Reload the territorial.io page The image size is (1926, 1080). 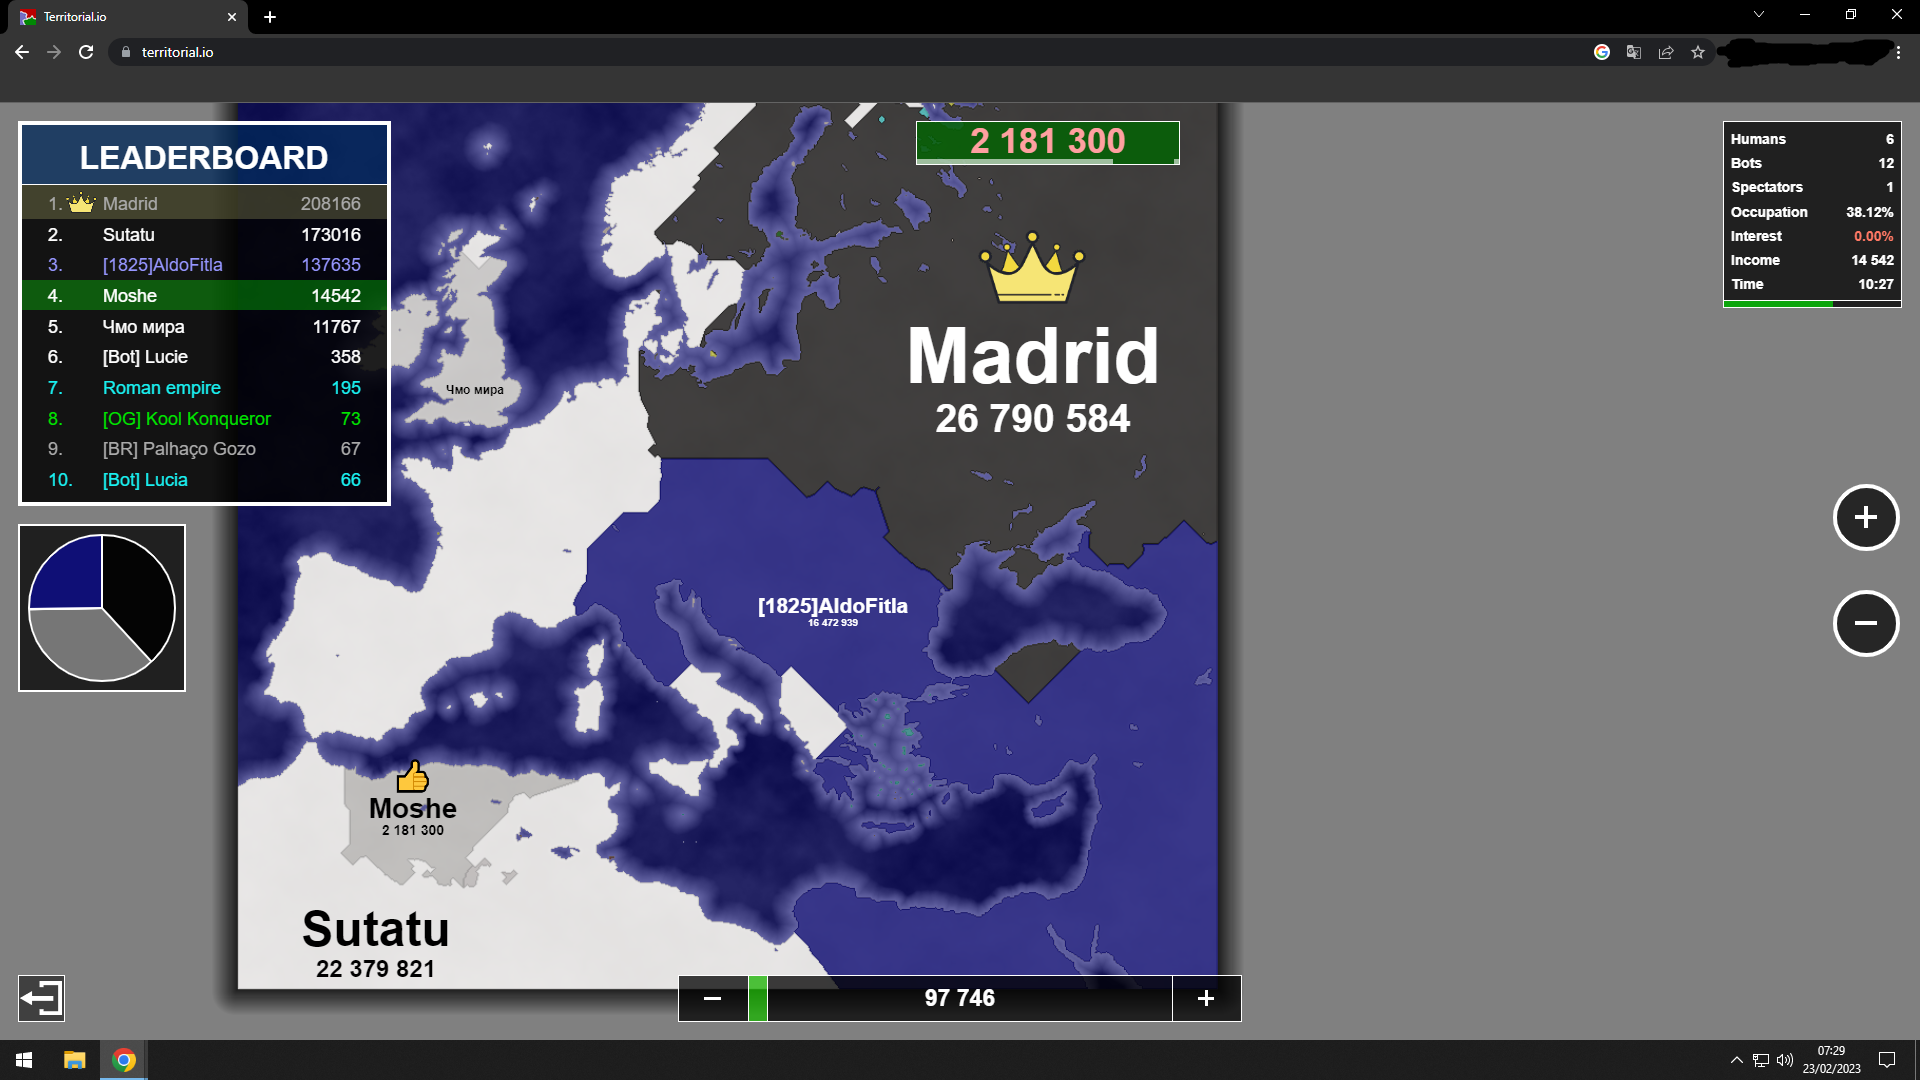click(86, 52)
